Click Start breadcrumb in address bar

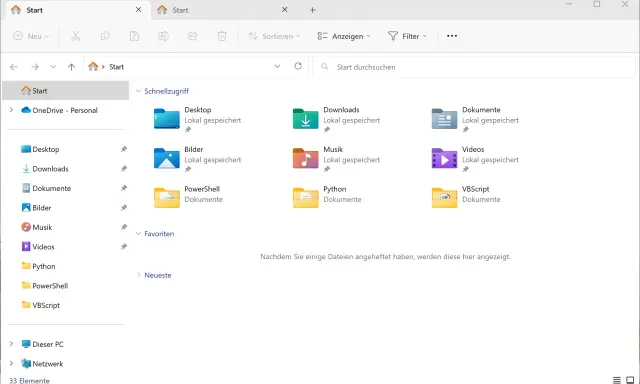point(116,67)
